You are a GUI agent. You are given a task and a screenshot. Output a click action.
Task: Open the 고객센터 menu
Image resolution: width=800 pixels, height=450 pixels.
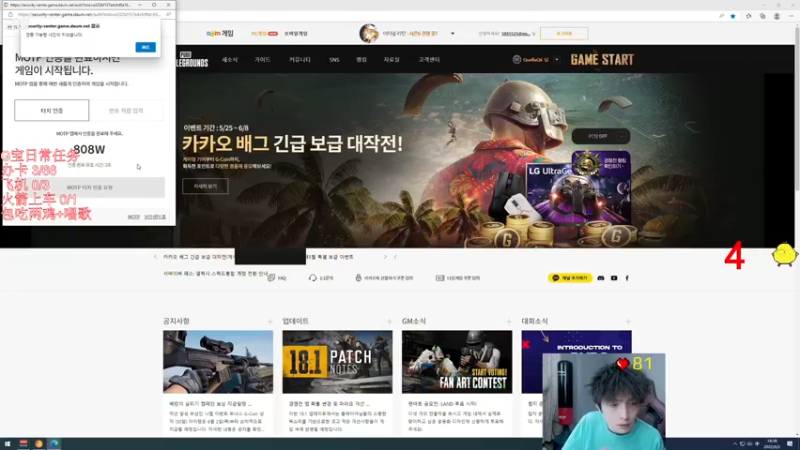(429, 60)
